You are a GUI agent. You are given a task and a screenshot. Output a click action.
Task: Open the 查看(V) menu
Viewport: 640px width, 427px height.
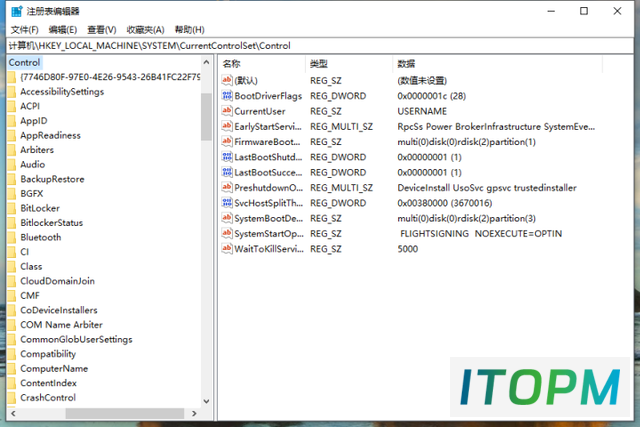tap(102, 30)
